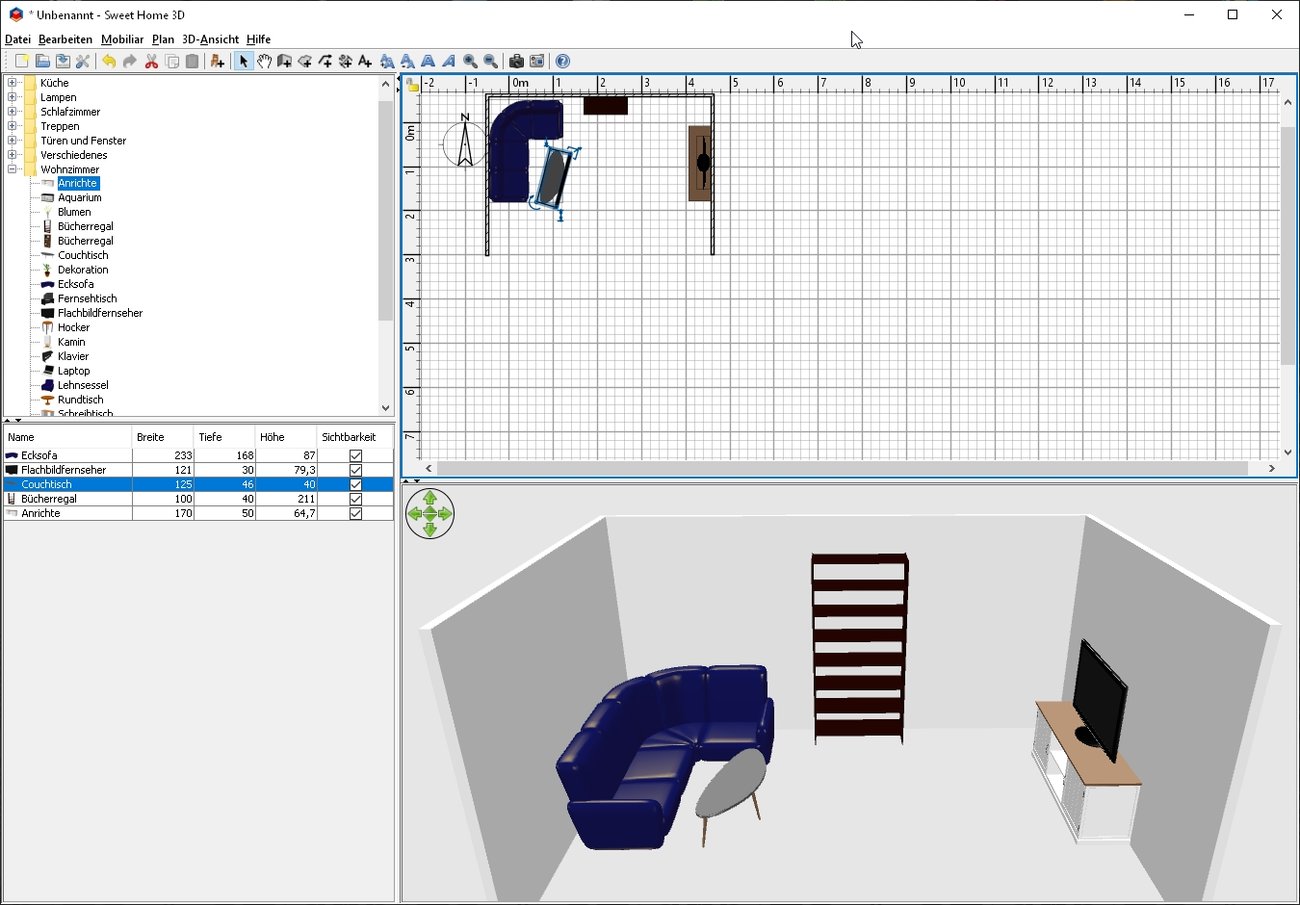This screenshot has width=1300, height=905.
Task: Activate the hand pan tool
Action: [264, 60]
